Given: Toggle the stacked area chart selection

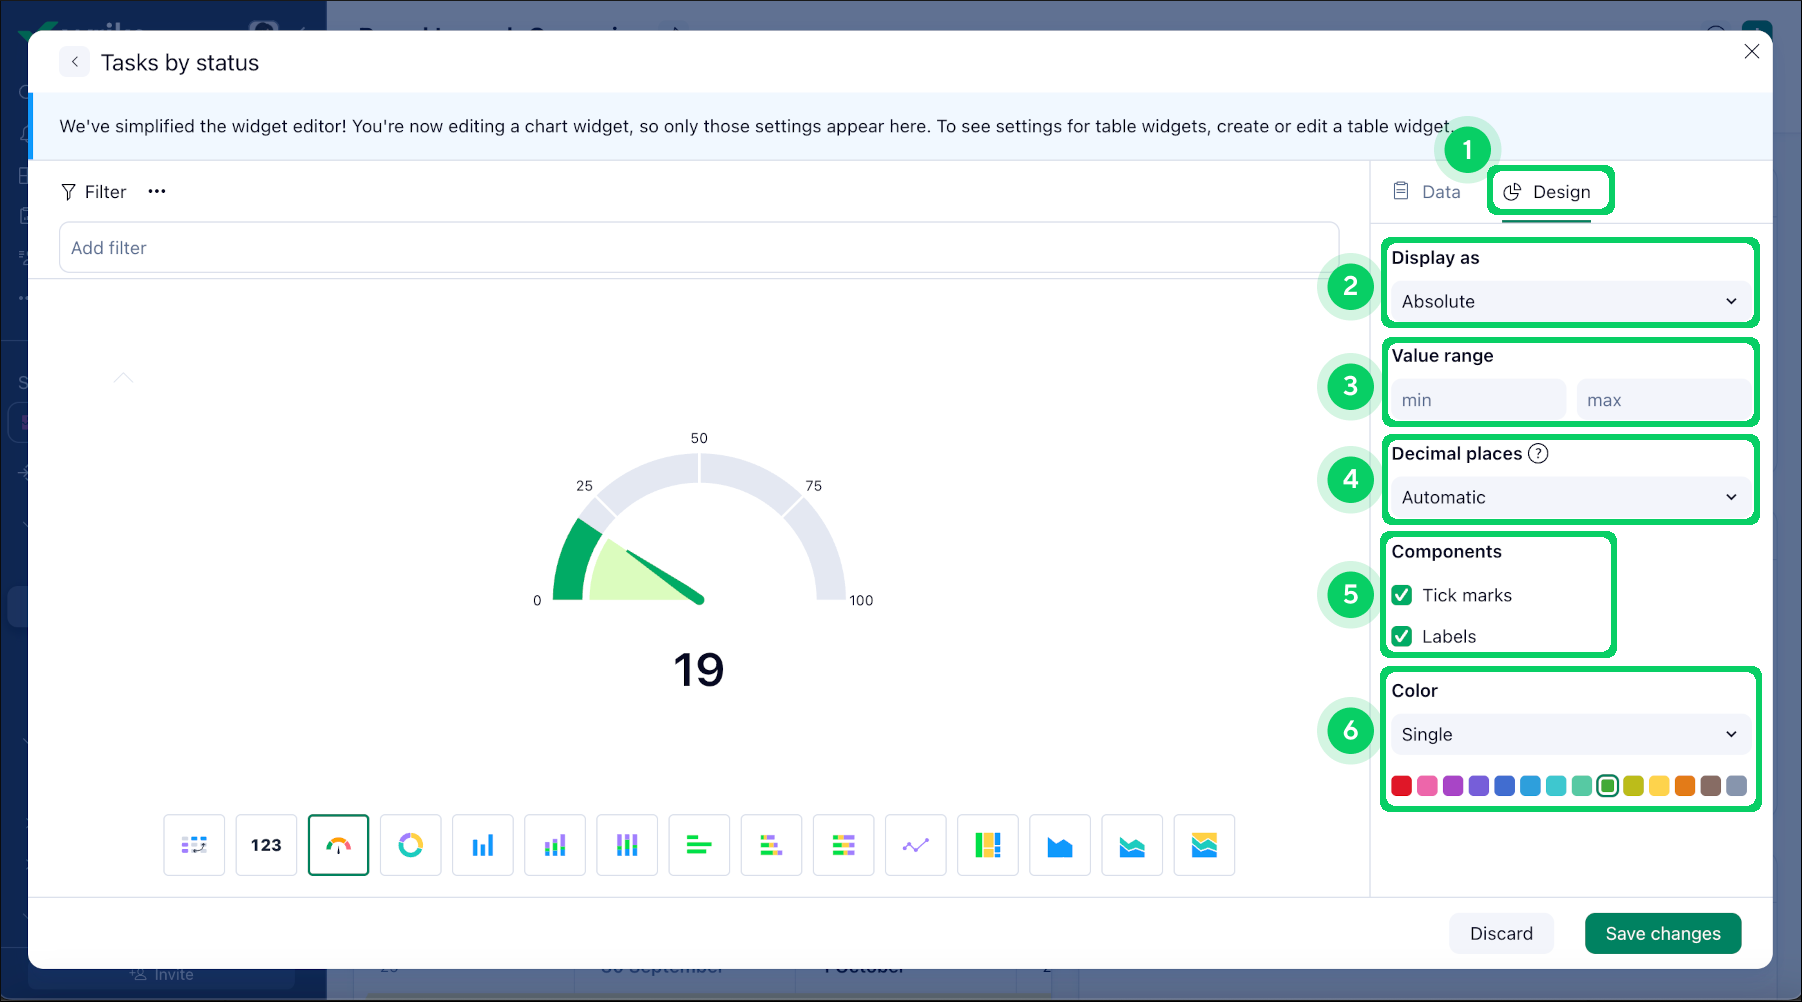Looking at the screenshot, I should (1131, 845).
